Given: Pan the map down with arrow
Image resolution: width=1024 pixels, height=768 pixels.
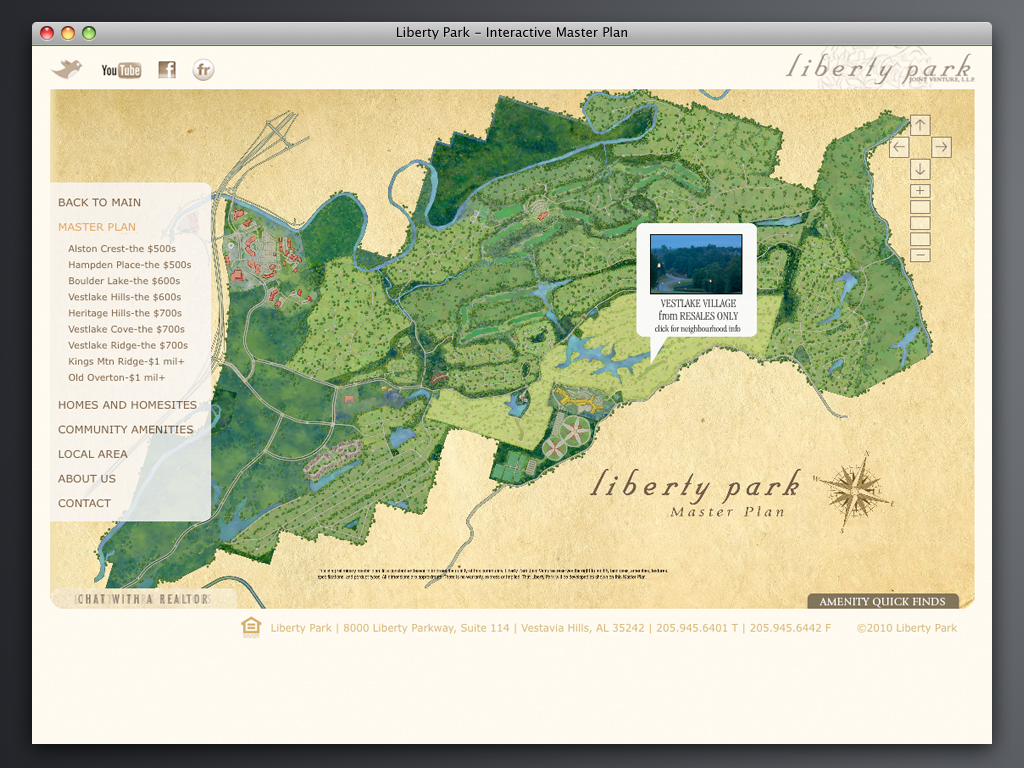Looking at the screenshot, I should (x=920, y=169).
